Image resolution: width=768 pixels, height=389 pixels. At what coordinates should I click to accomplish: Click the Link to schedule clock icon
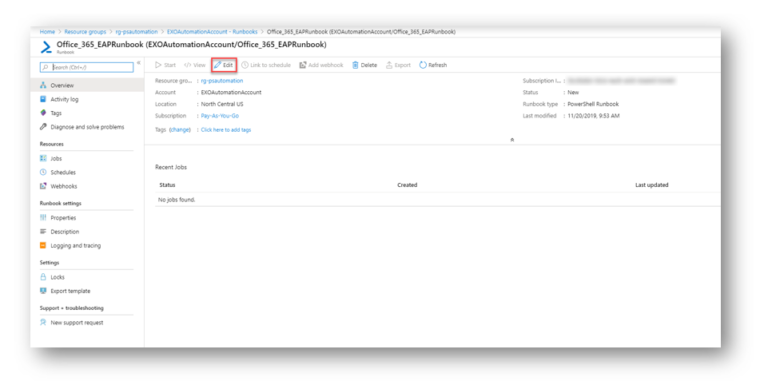(x=245, y=65)
